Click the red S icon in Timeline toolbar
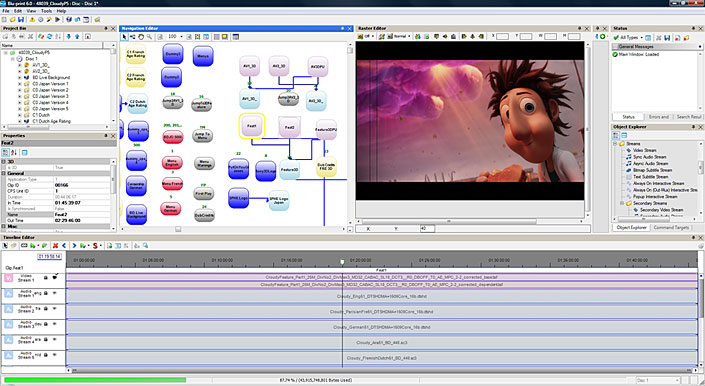The width and height of the screenshot is (705, 386). tap(95, 245)
